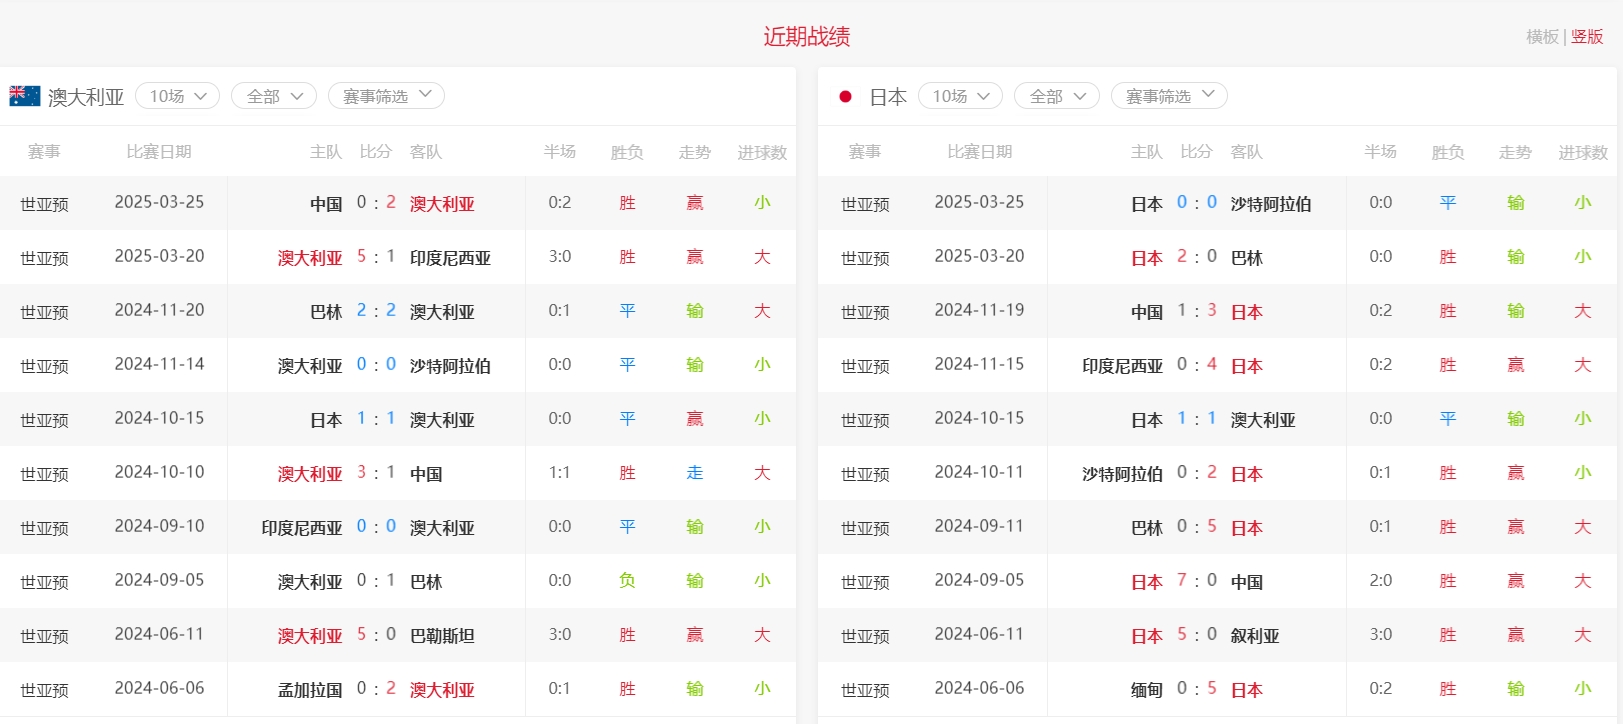Click the 近期战绩 section title
This screenshot has height=724, width=1623.
tap(807, 37)
